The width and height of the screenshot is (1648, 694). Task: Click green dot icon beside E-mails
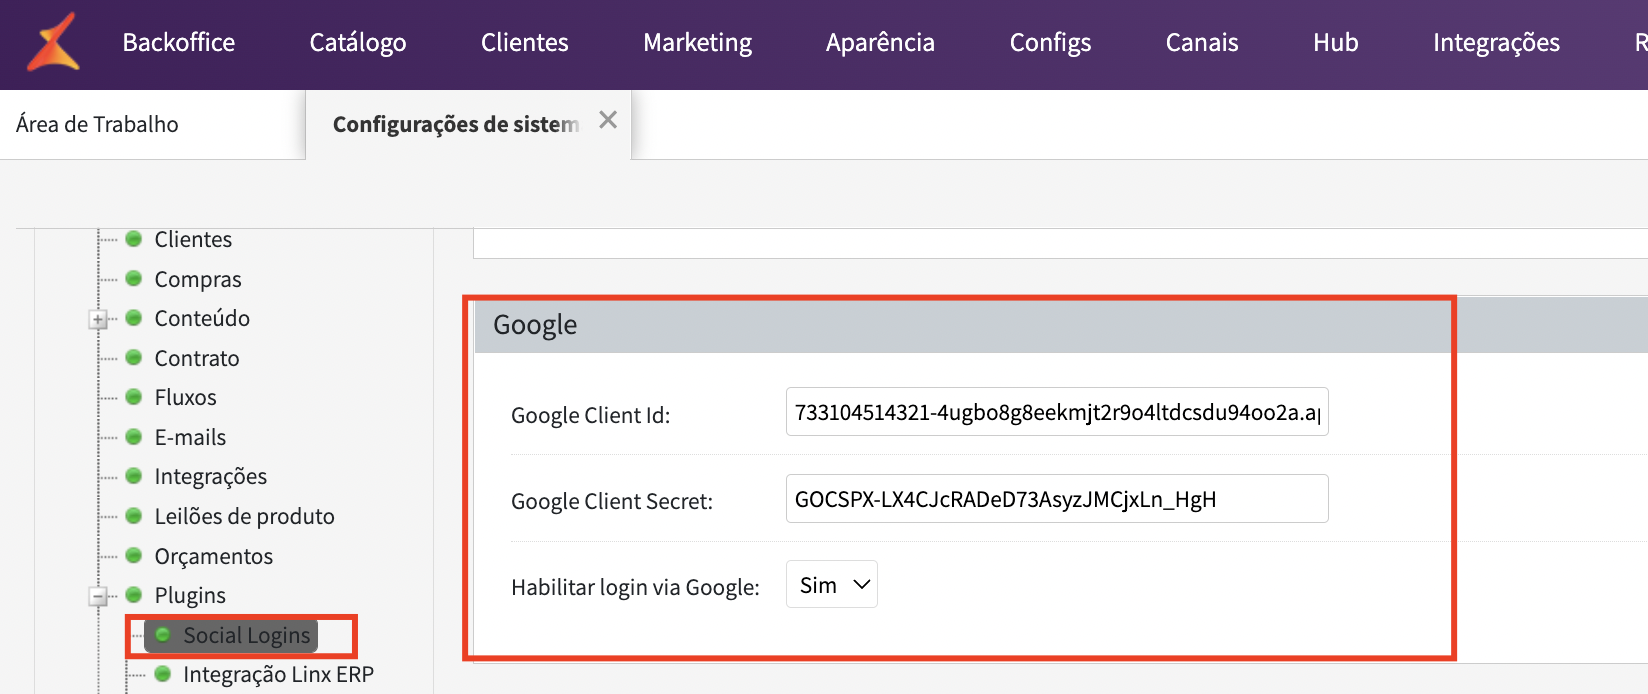click(134, 437)
